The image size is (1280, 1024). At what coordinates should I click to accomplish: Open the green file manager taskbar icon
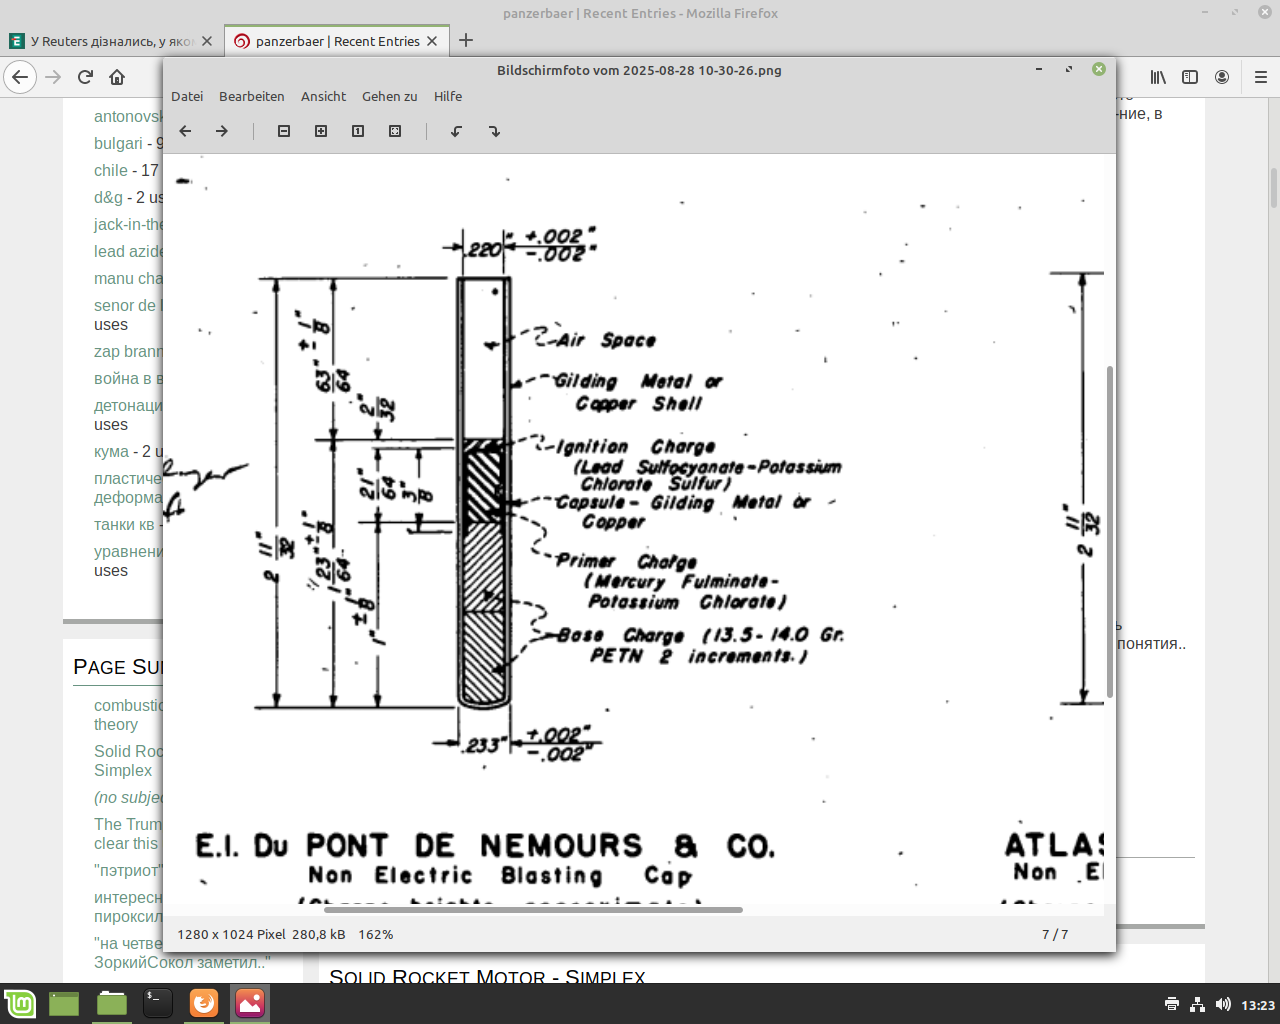click(x=112, y=1003)
